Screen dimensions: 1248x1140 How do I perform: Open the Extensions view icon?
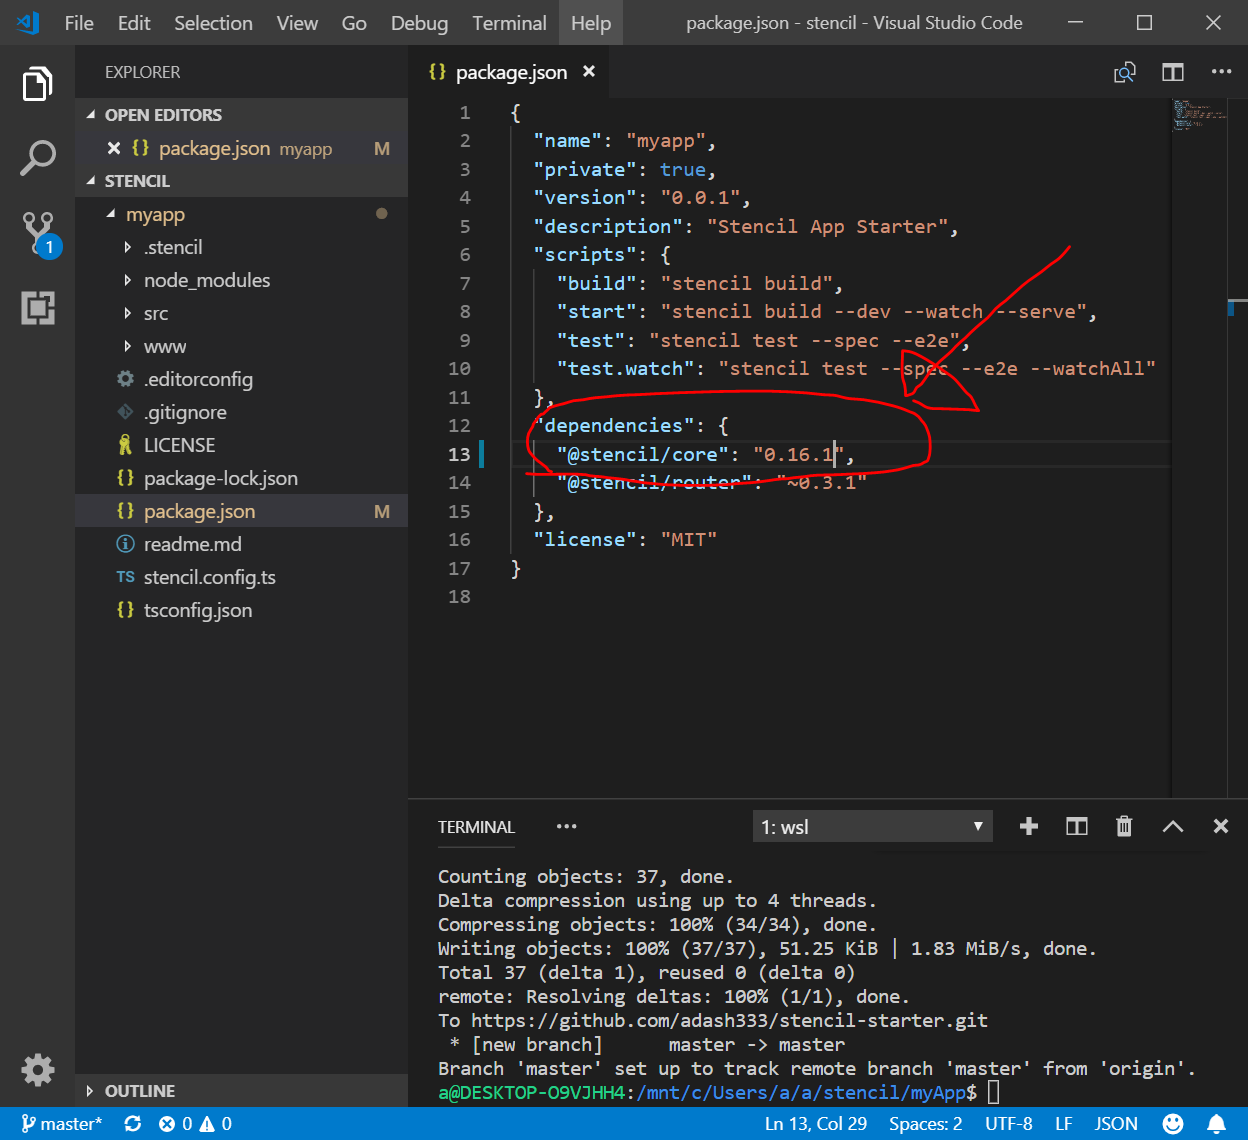pos(37,308)
